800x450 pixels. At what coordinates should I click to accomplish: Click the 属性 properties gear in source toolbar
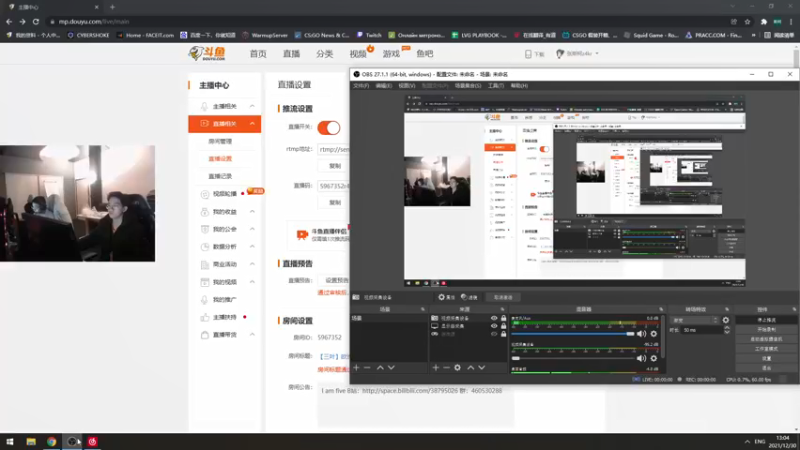pyautogui.click(x=446, y=297)
